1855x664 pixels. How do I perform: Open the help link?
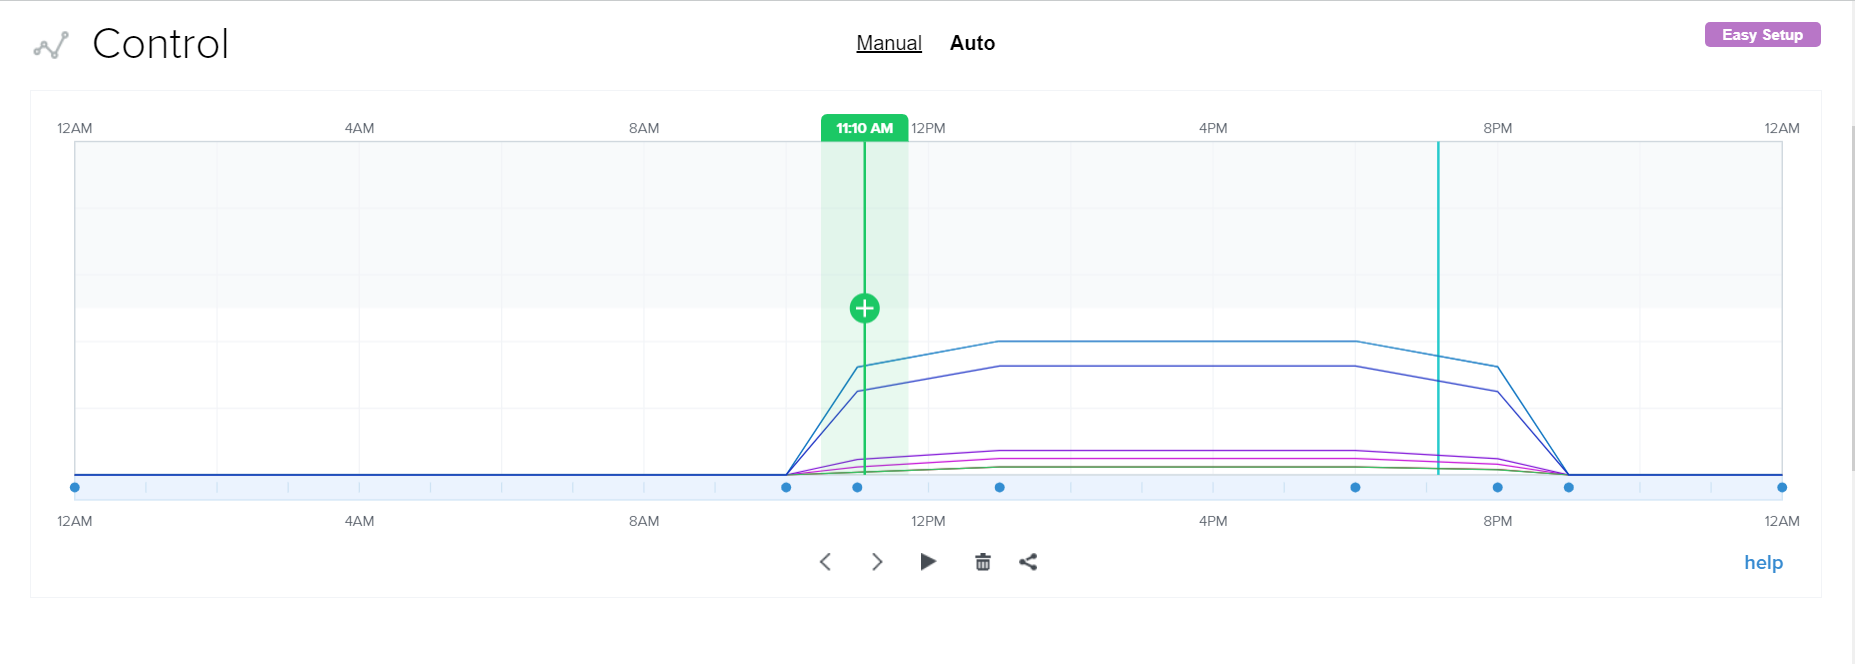[1763, 562]
